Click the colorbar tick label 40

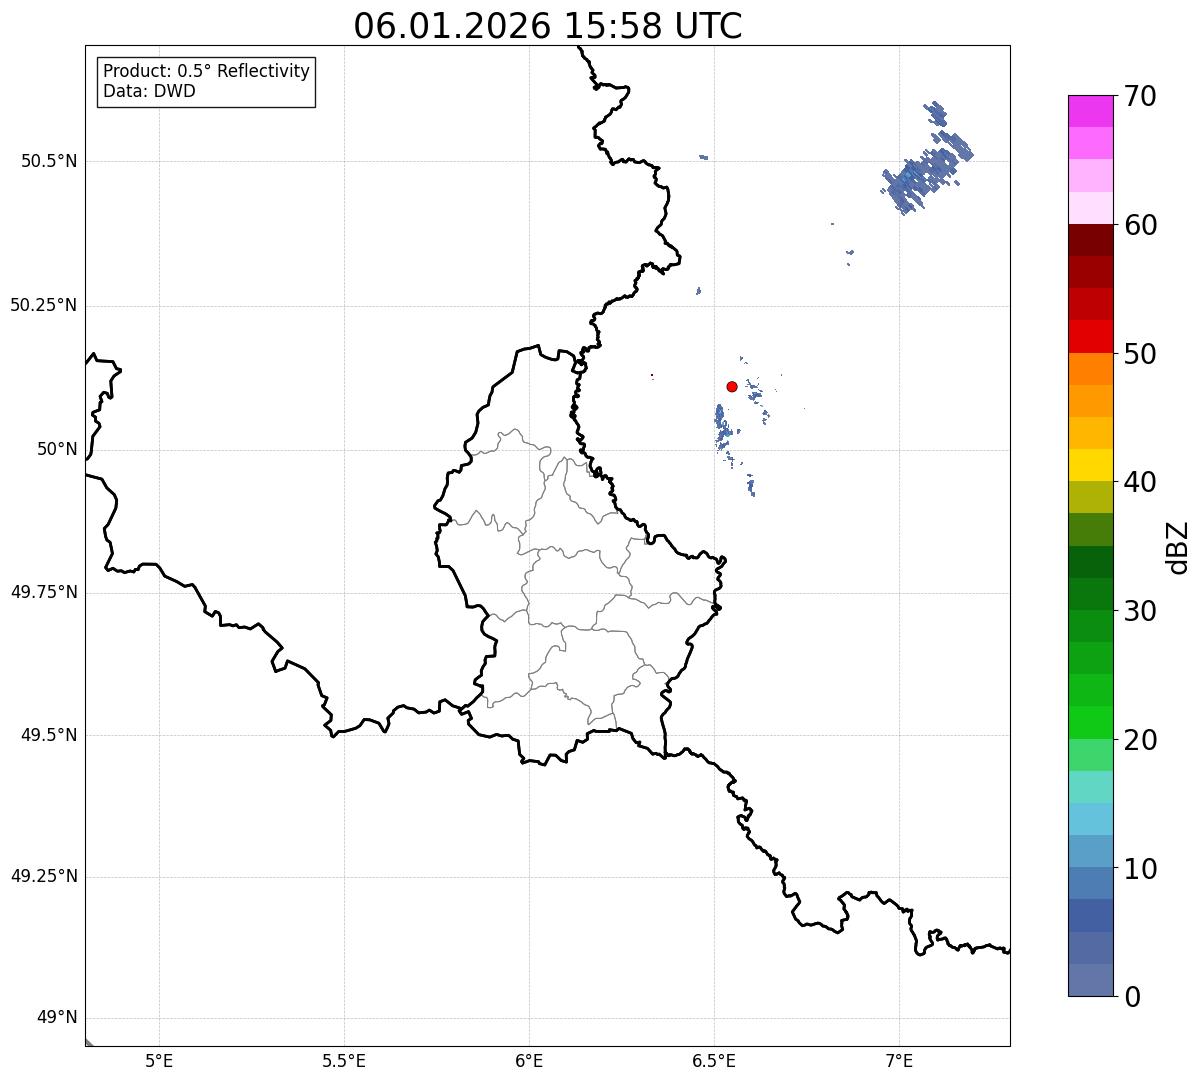click(x=1140, y=482)
